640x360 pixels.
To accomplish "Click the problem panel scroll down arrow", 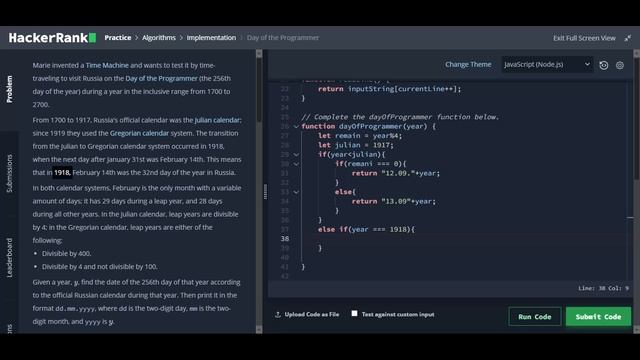I will [259, 329].
